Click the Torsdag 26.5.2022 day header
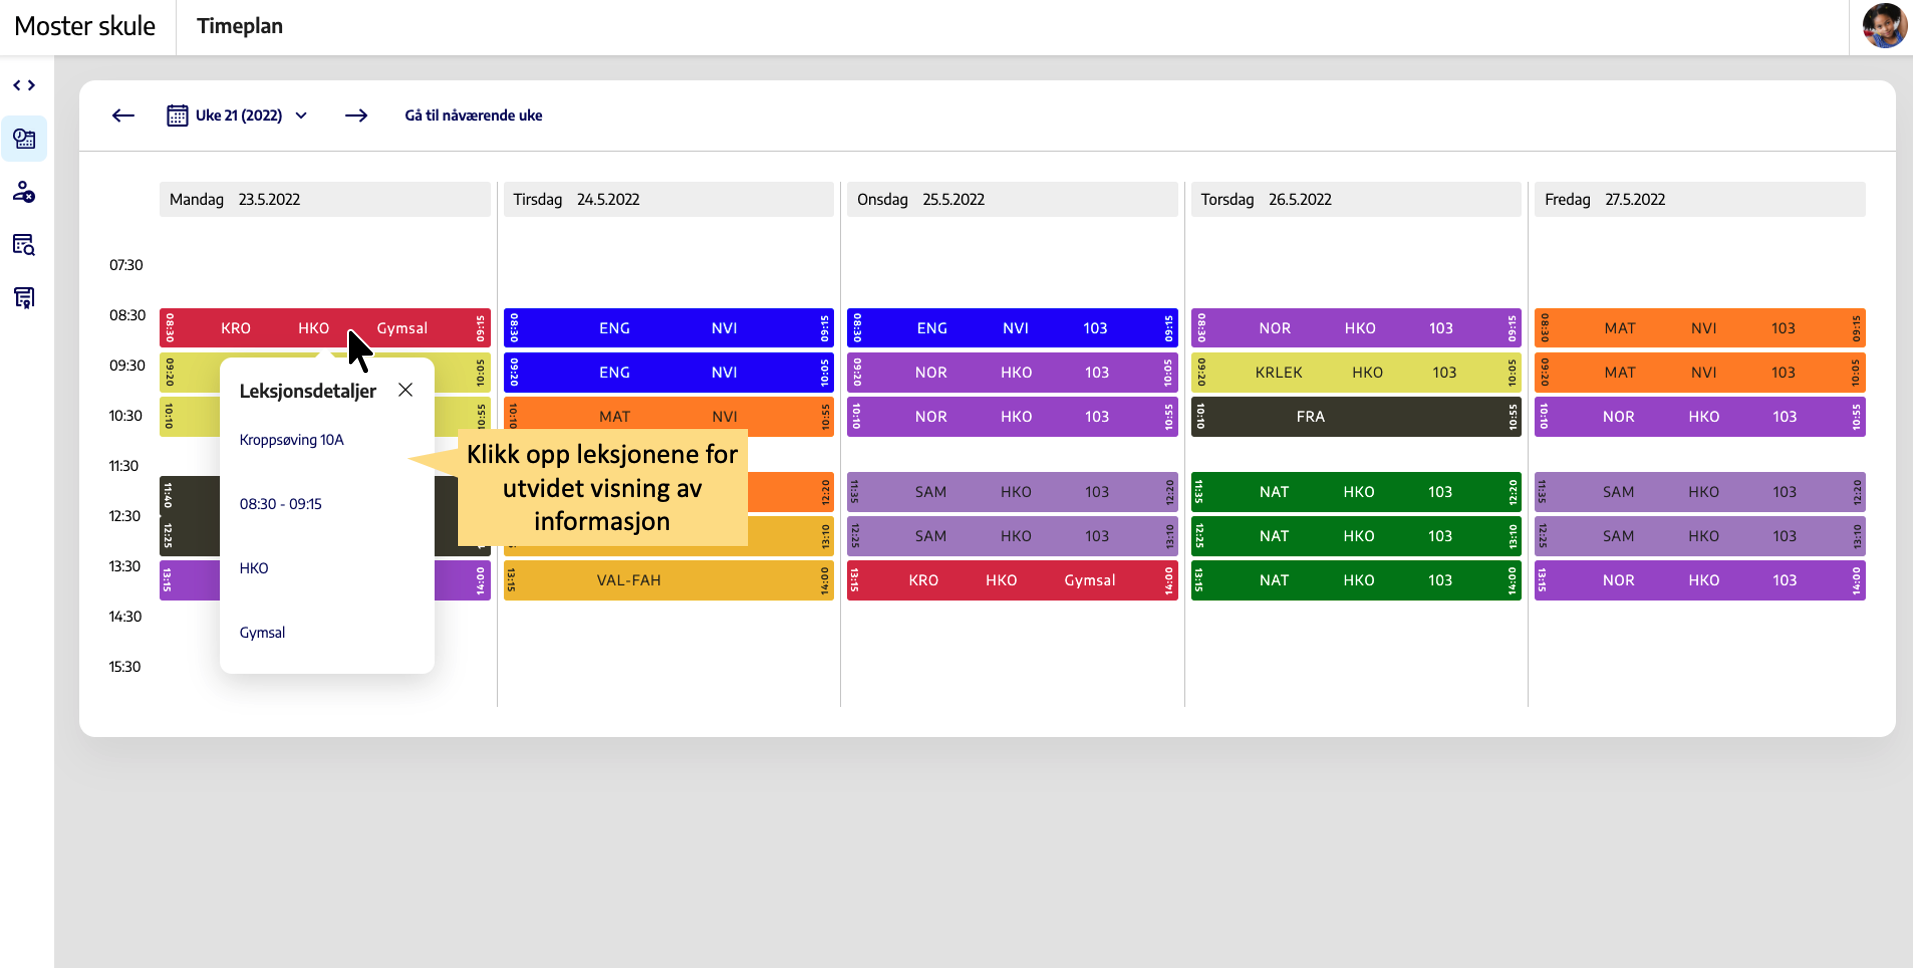Viewport: 1913px width, 968px height. [x=1356, y=199]
